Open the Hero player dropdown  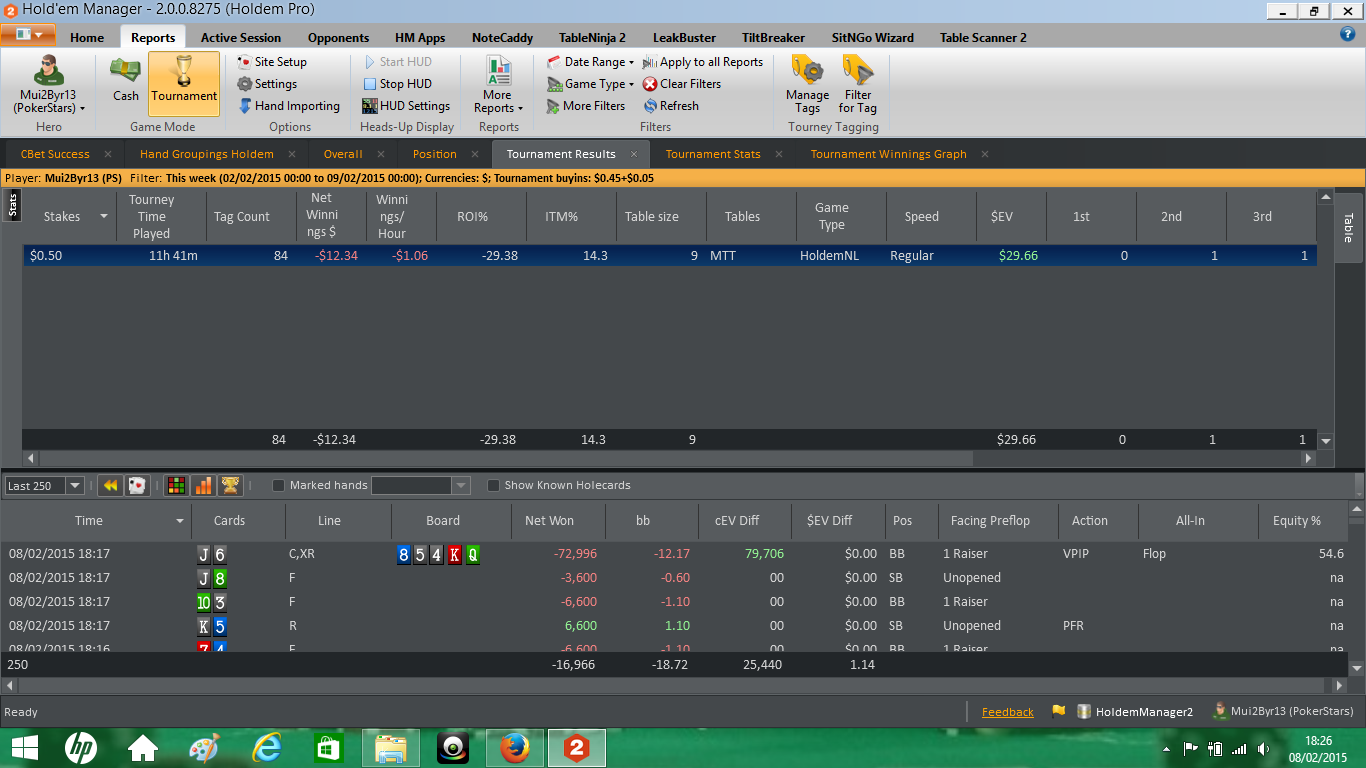coord(48,86)
